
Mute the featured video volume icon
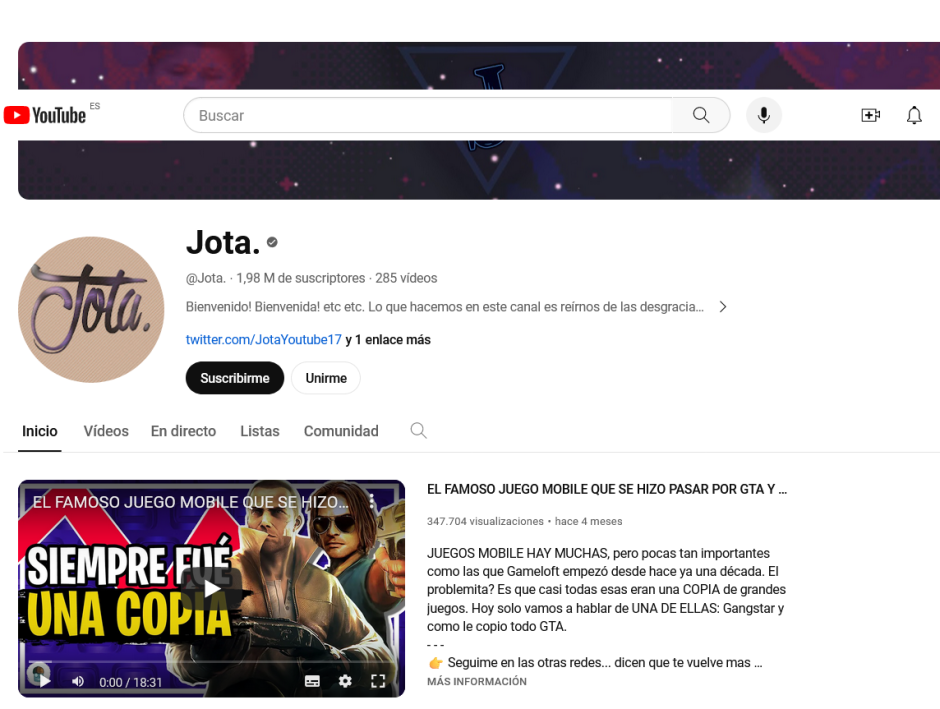coord(78,681)
